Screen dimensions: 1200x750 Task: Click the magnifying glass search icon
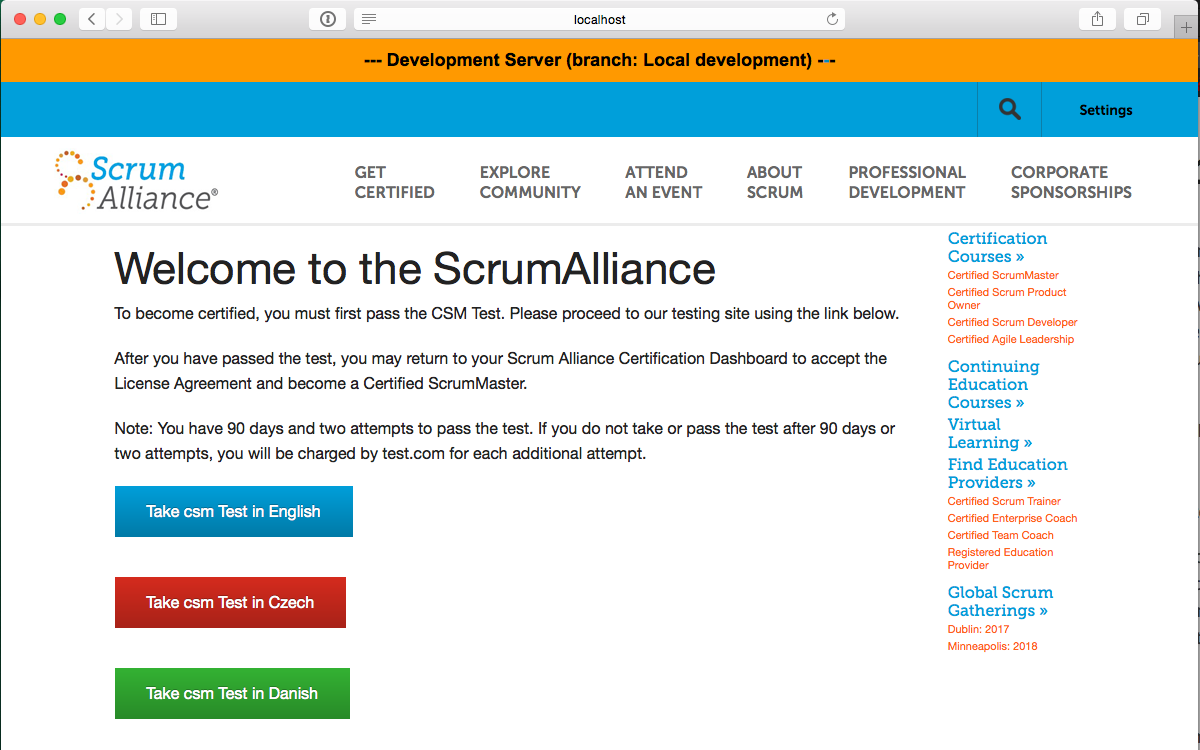point(1010,109)
